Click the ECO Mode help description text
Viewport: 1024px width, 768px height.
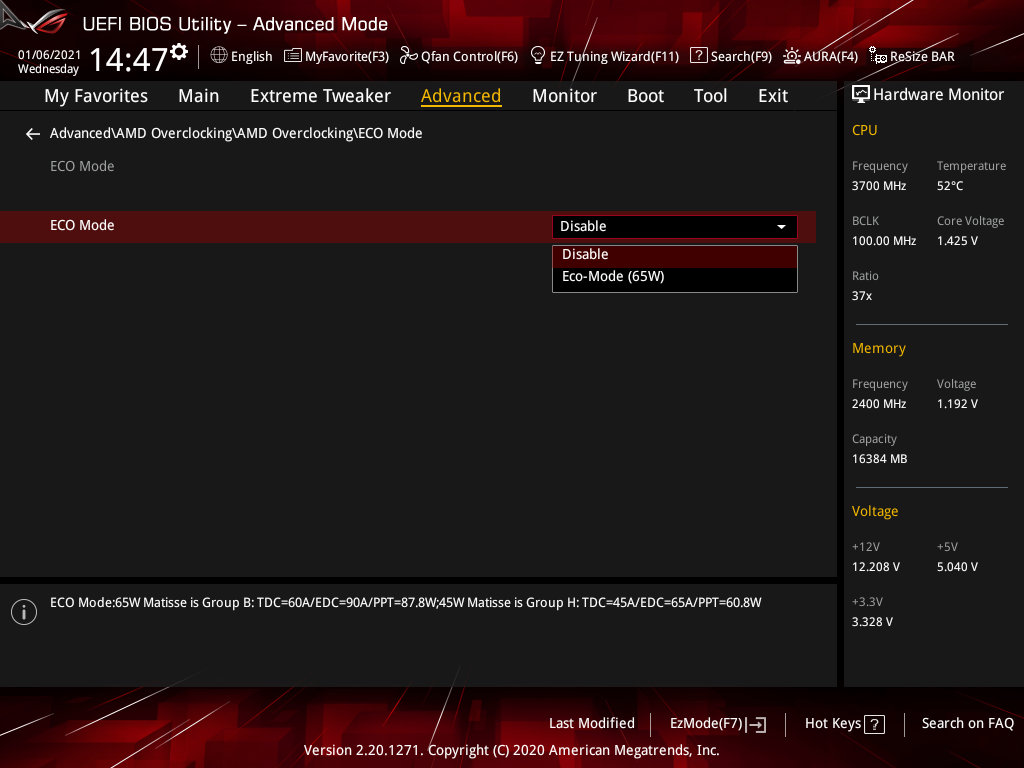[406, 603]
